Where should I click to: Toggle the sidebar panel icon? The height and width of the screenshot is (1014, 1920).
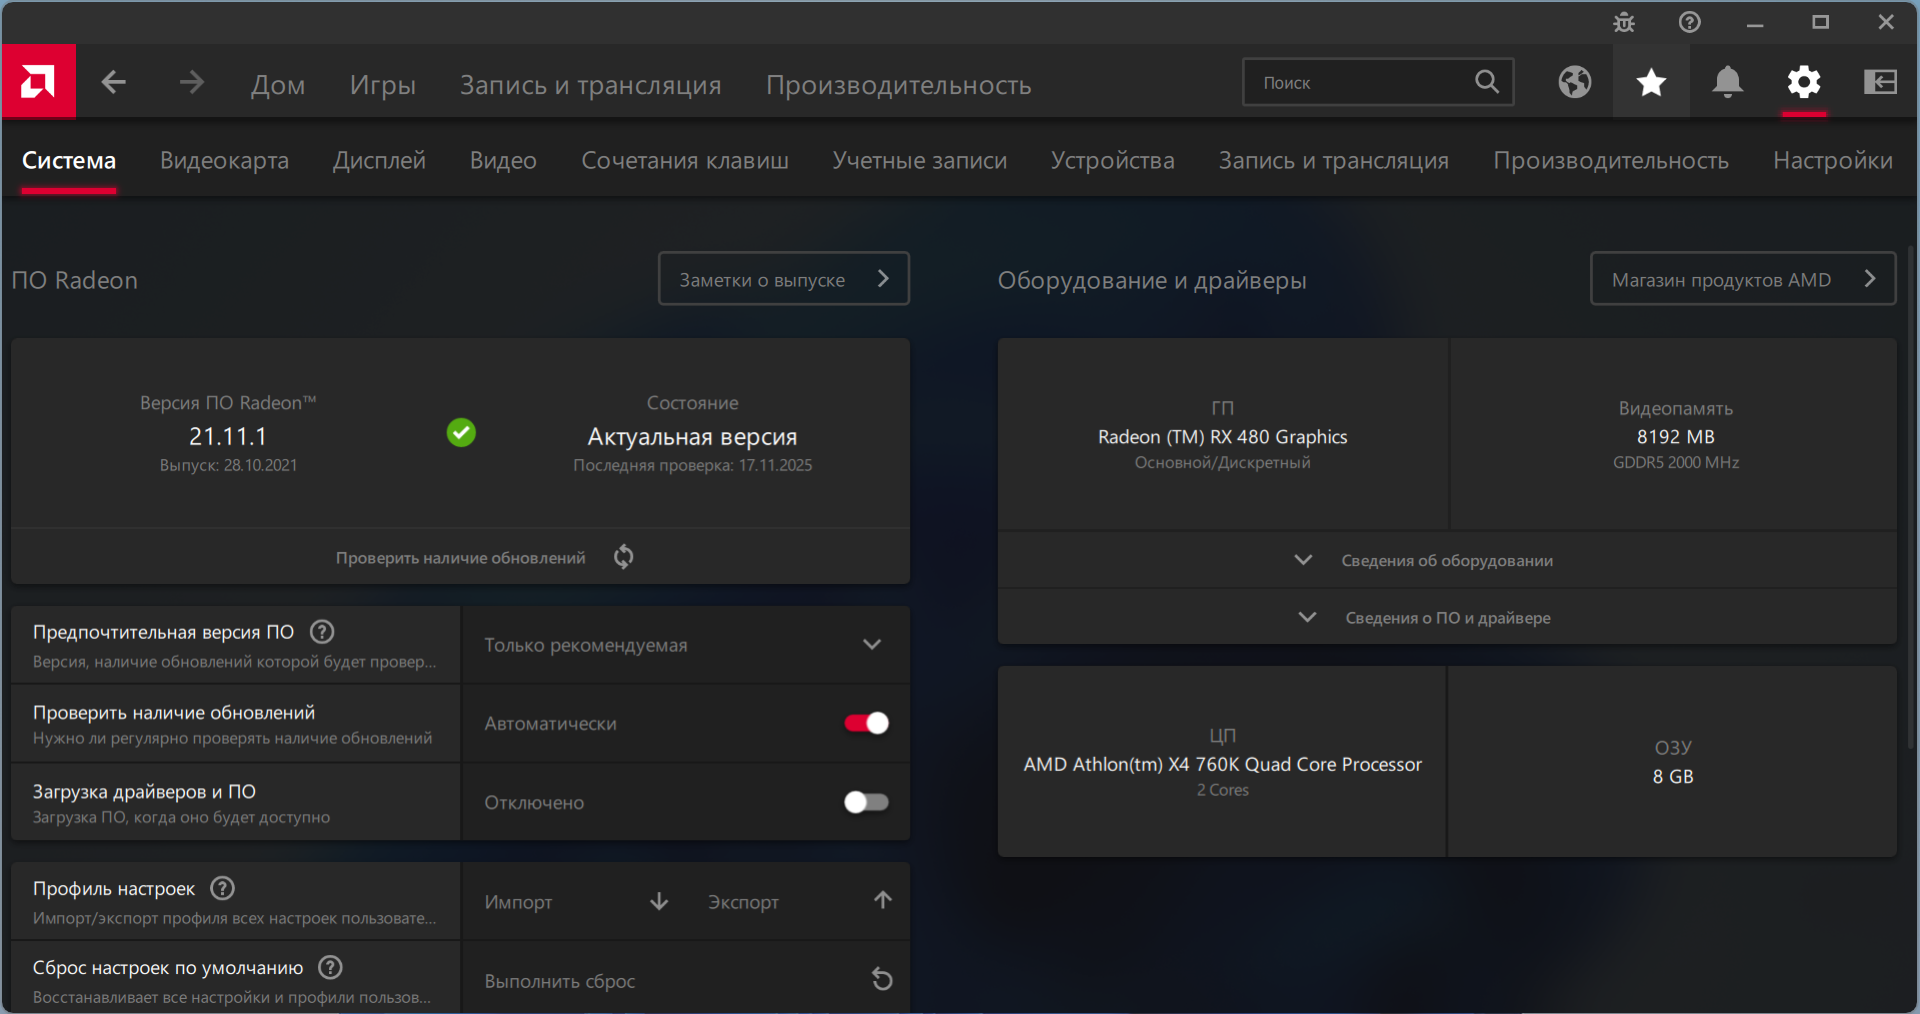tap(1881, 82)
